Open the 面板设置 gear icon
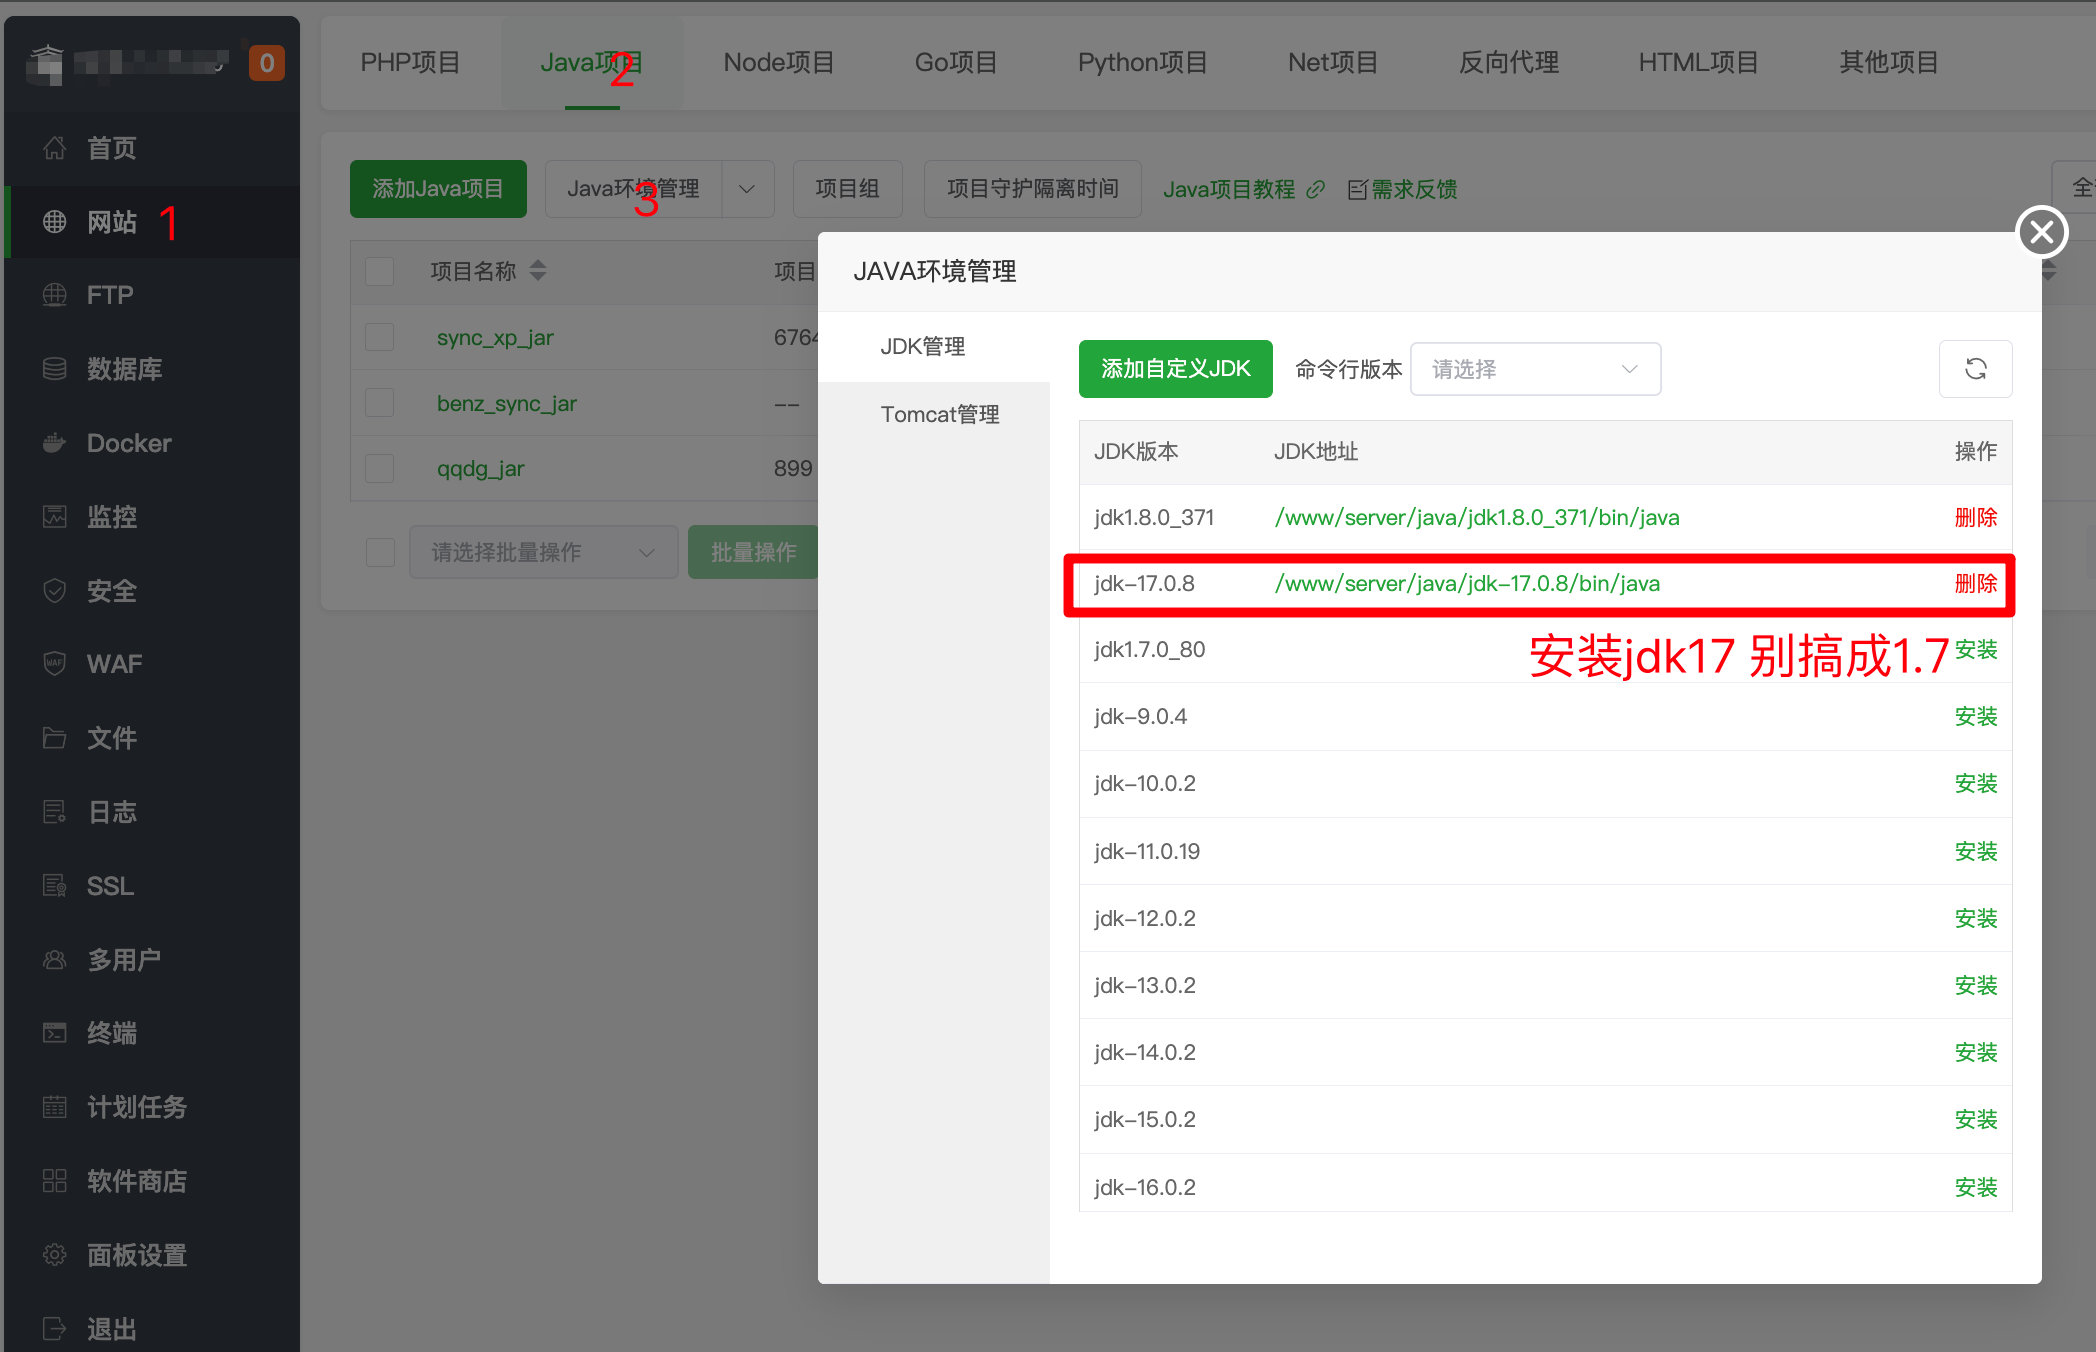The width and height of the screenshot is (2096, 1352). click(55, 1255)
